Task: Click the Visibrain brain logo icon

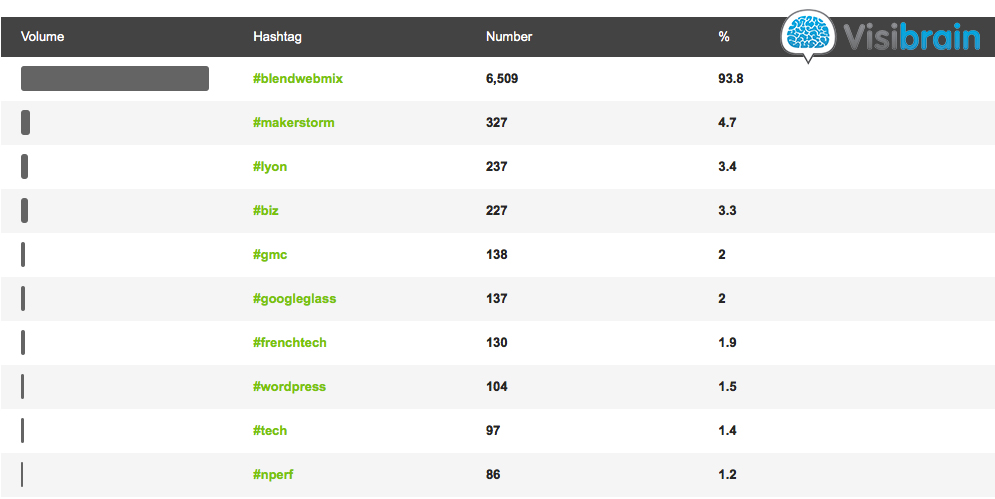Action: pyautogui.click(x=809, y=34)
